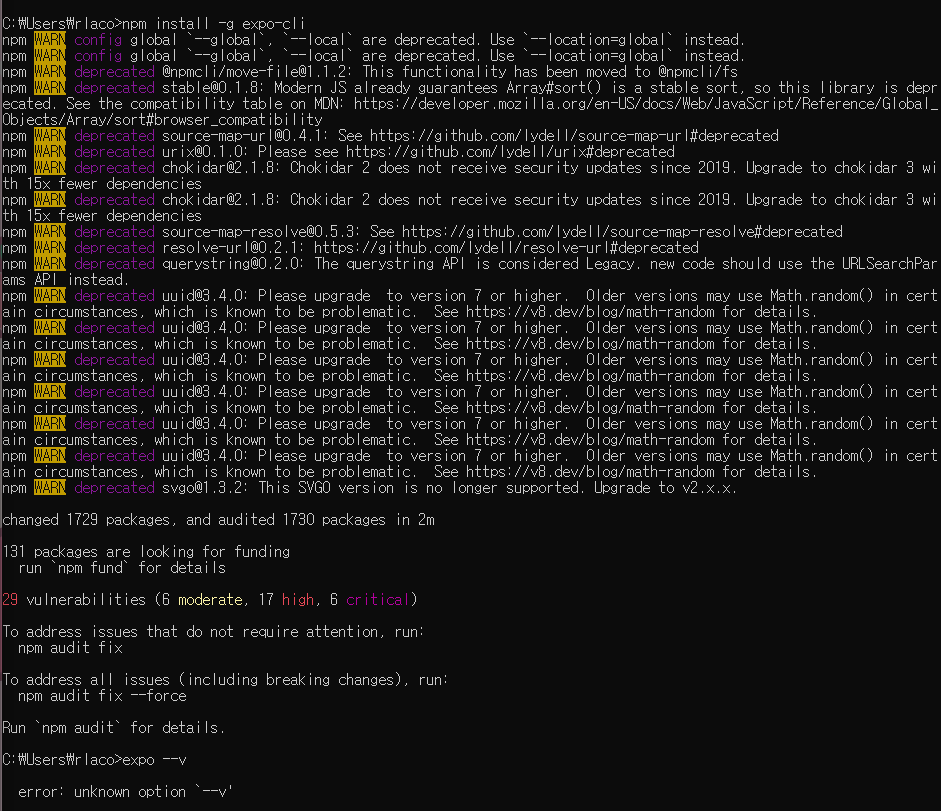The width and height of the screenshot is (941, 811).
Task: Click the red '29' vulnerabilities count
Action: 10,600
